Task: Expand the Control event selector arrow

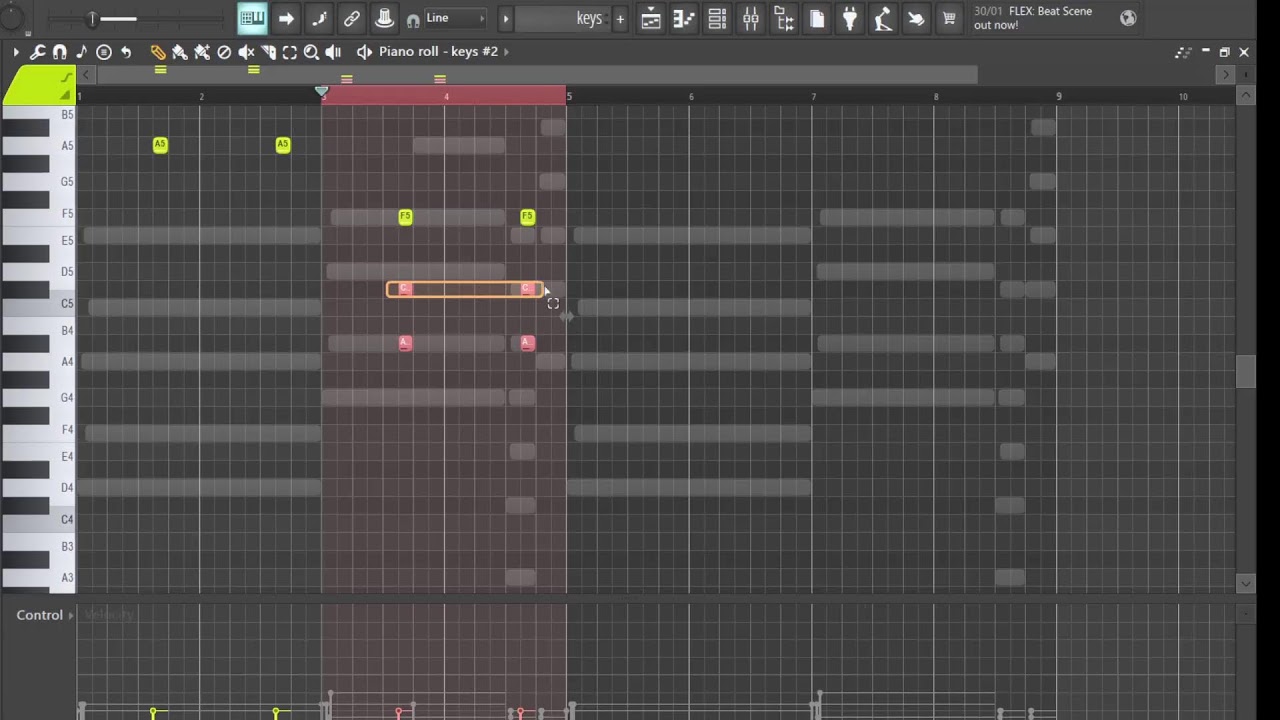Action: pyautogui.click(x=71, y=615)
